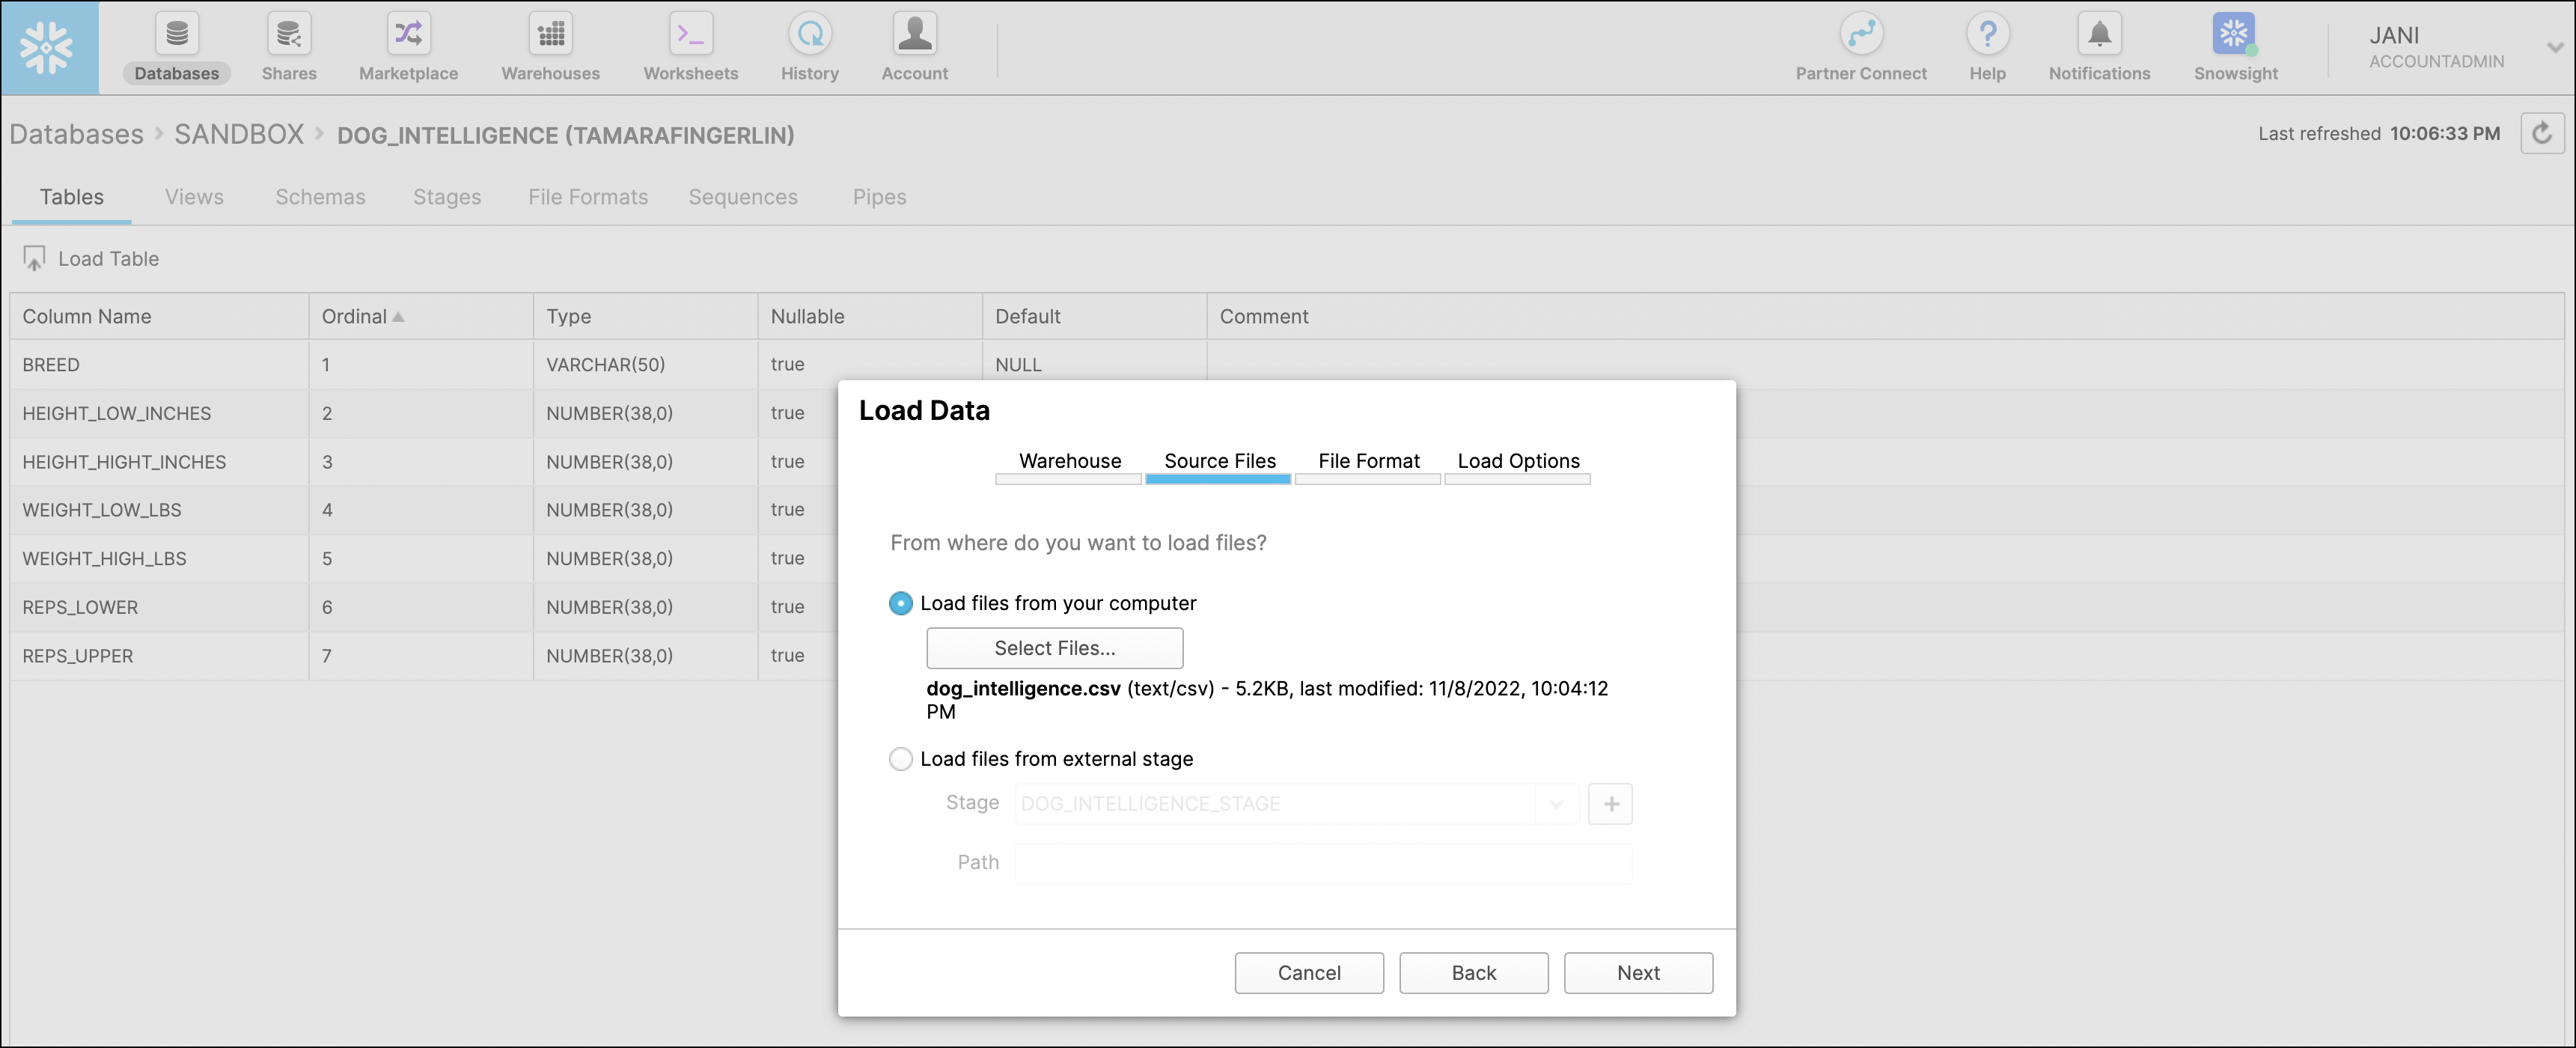Refresh the database view
The height and width of the screenshot is (1048, 2576).
[x=2543, y=133]
